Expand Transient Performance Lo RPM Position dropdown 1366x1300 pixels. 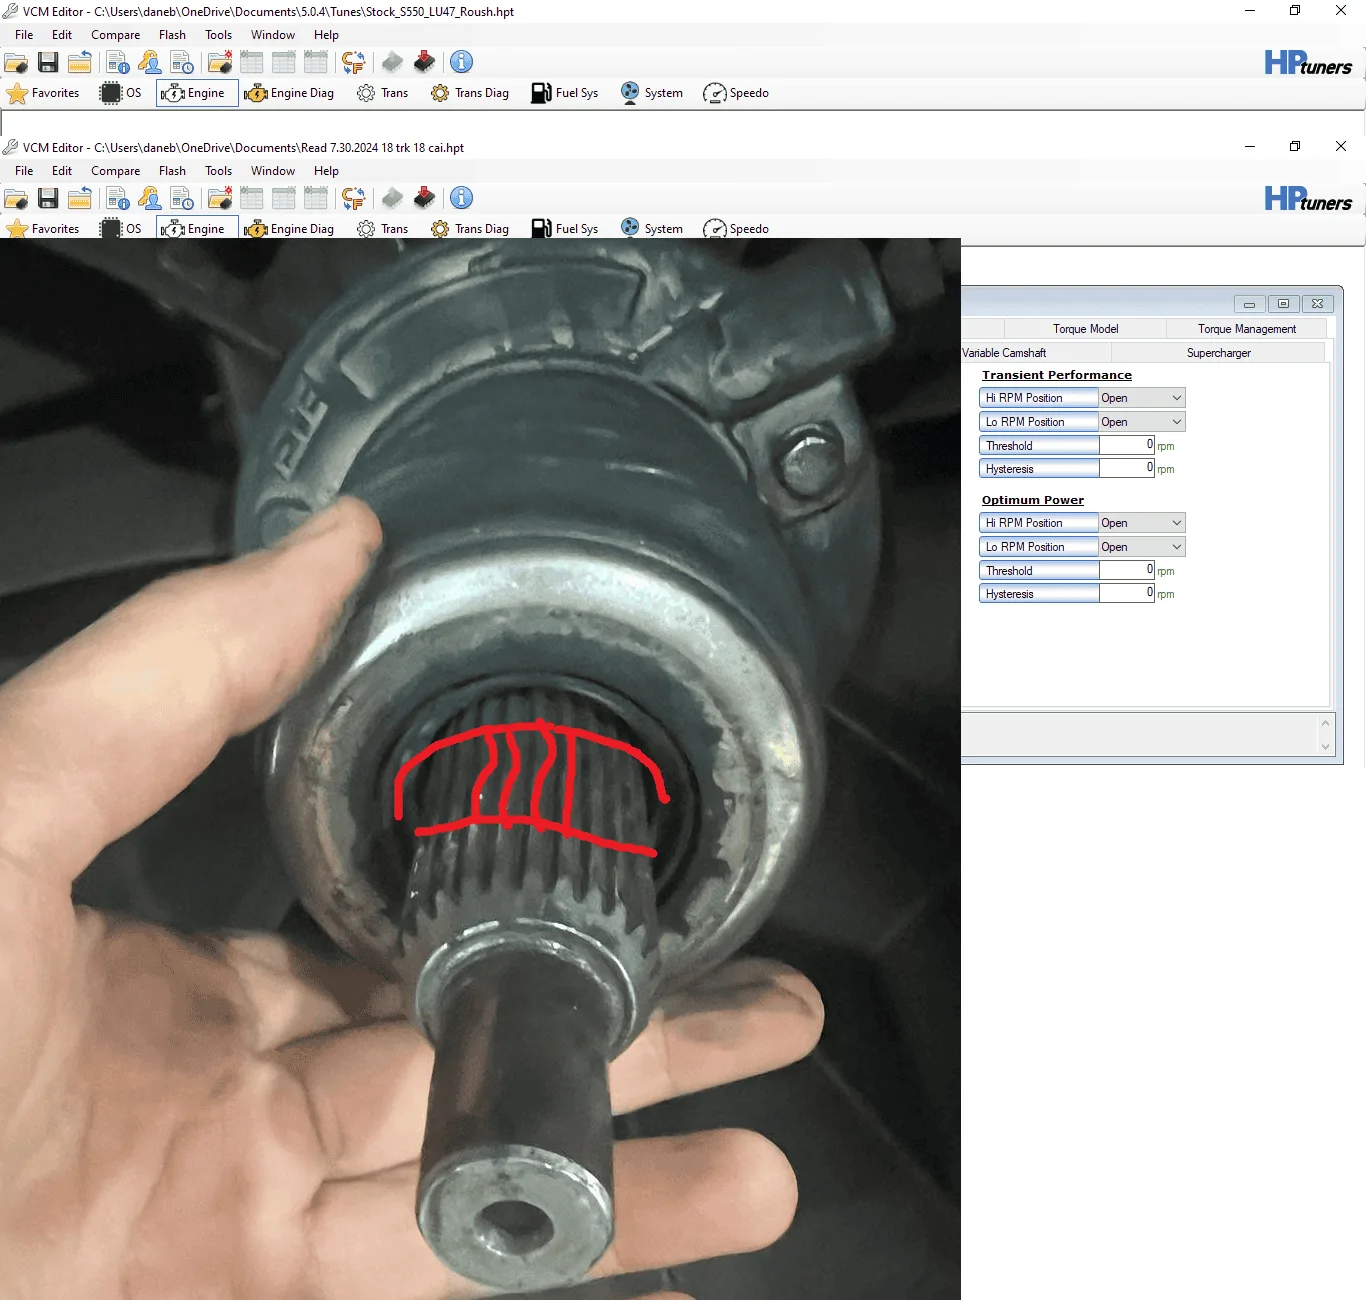click(1176, 422)
